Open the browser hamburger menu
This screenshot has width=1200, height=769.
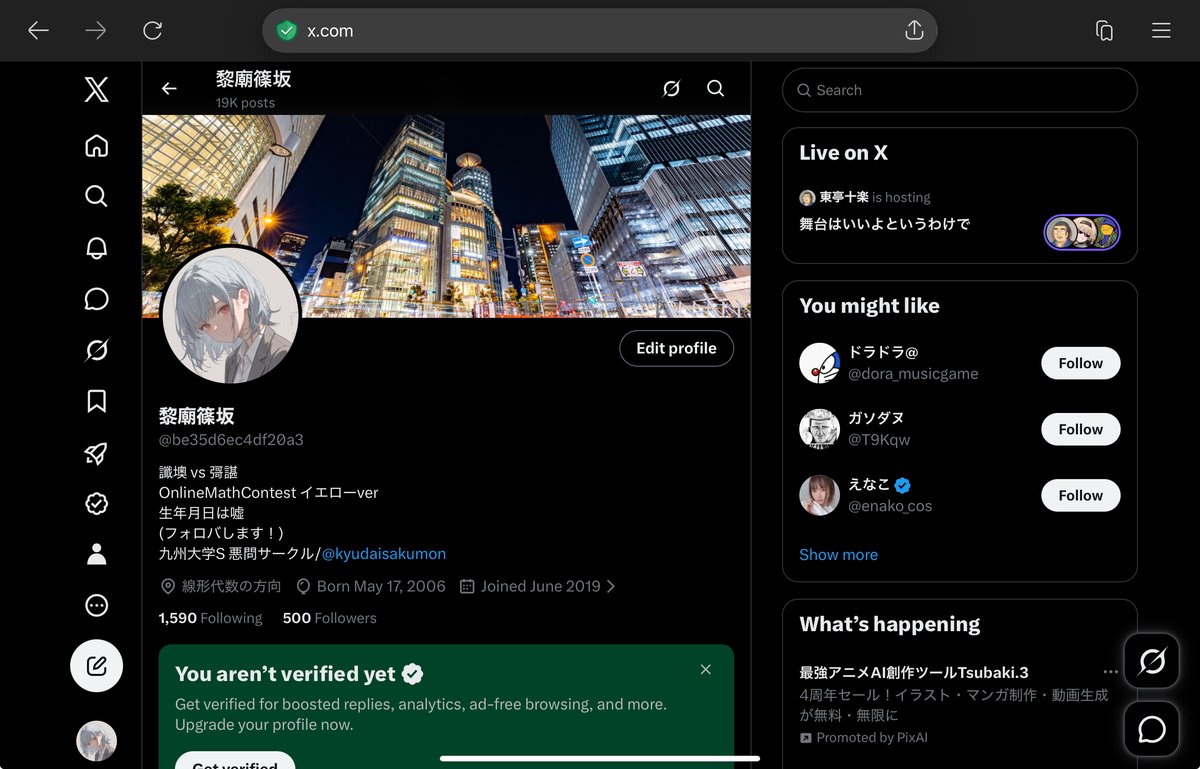click(x=1161, y=31)
